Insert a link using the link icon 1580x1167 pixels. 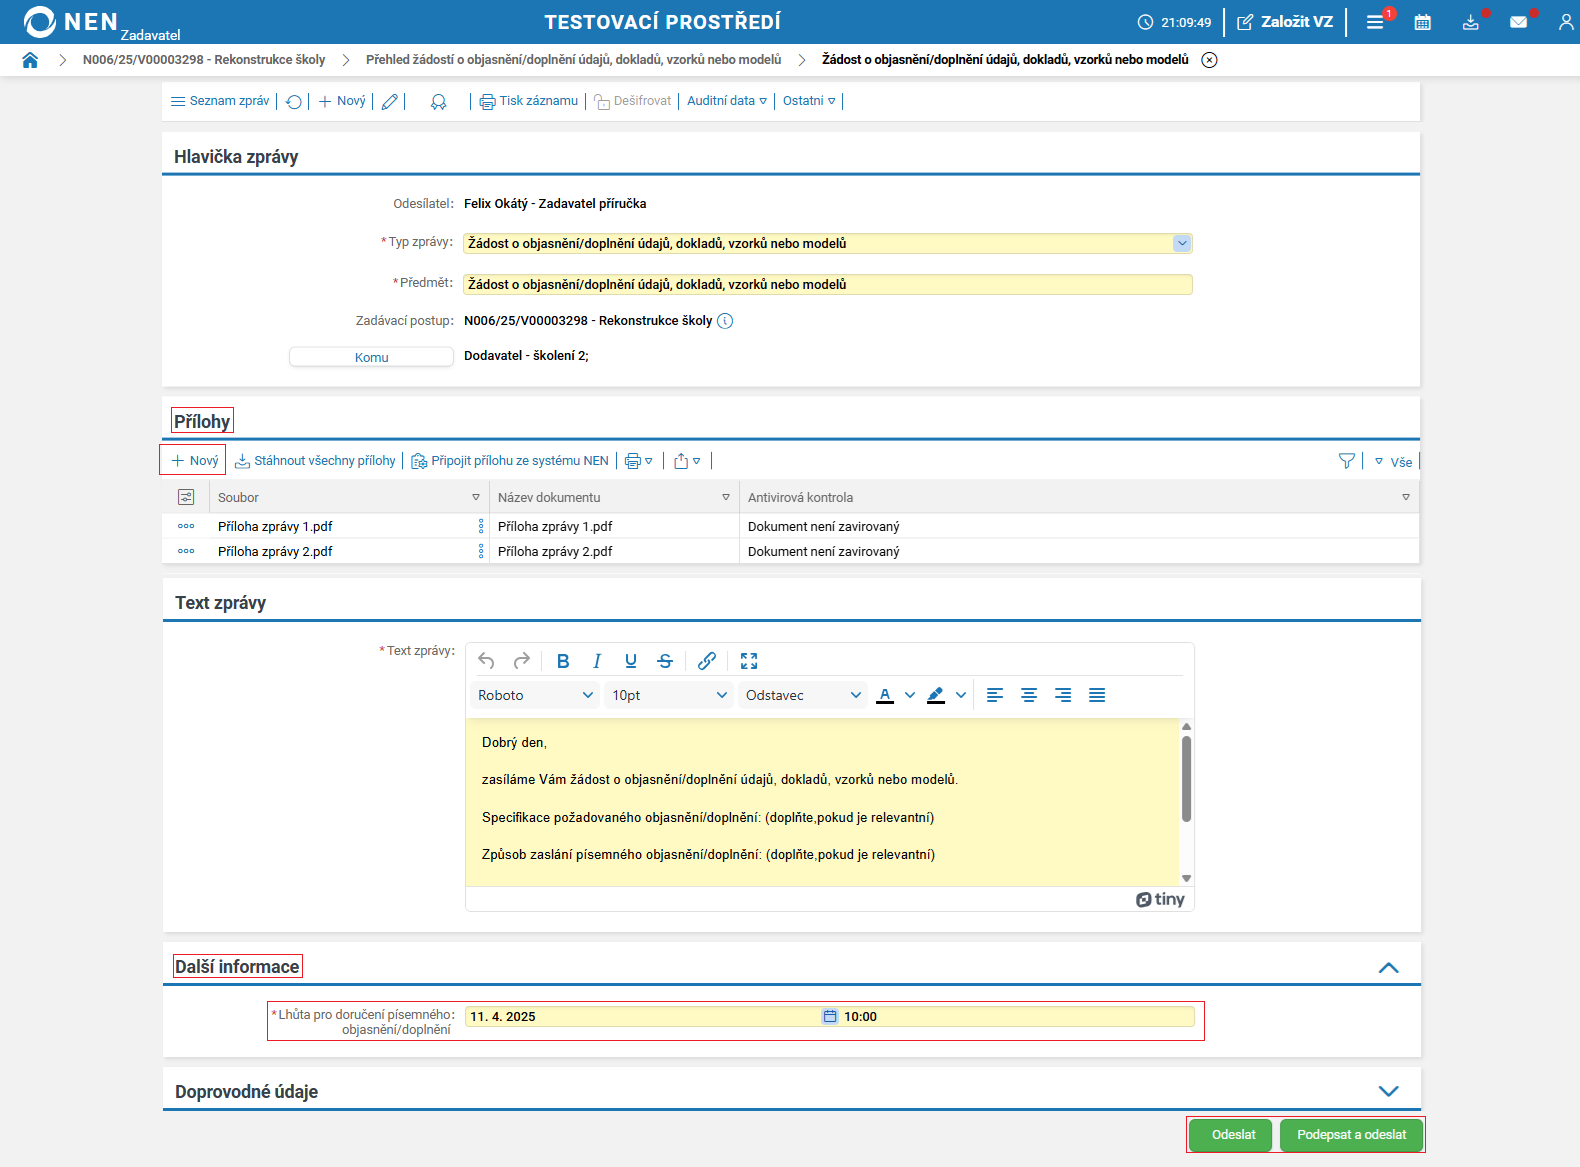(x=707, y=661)
